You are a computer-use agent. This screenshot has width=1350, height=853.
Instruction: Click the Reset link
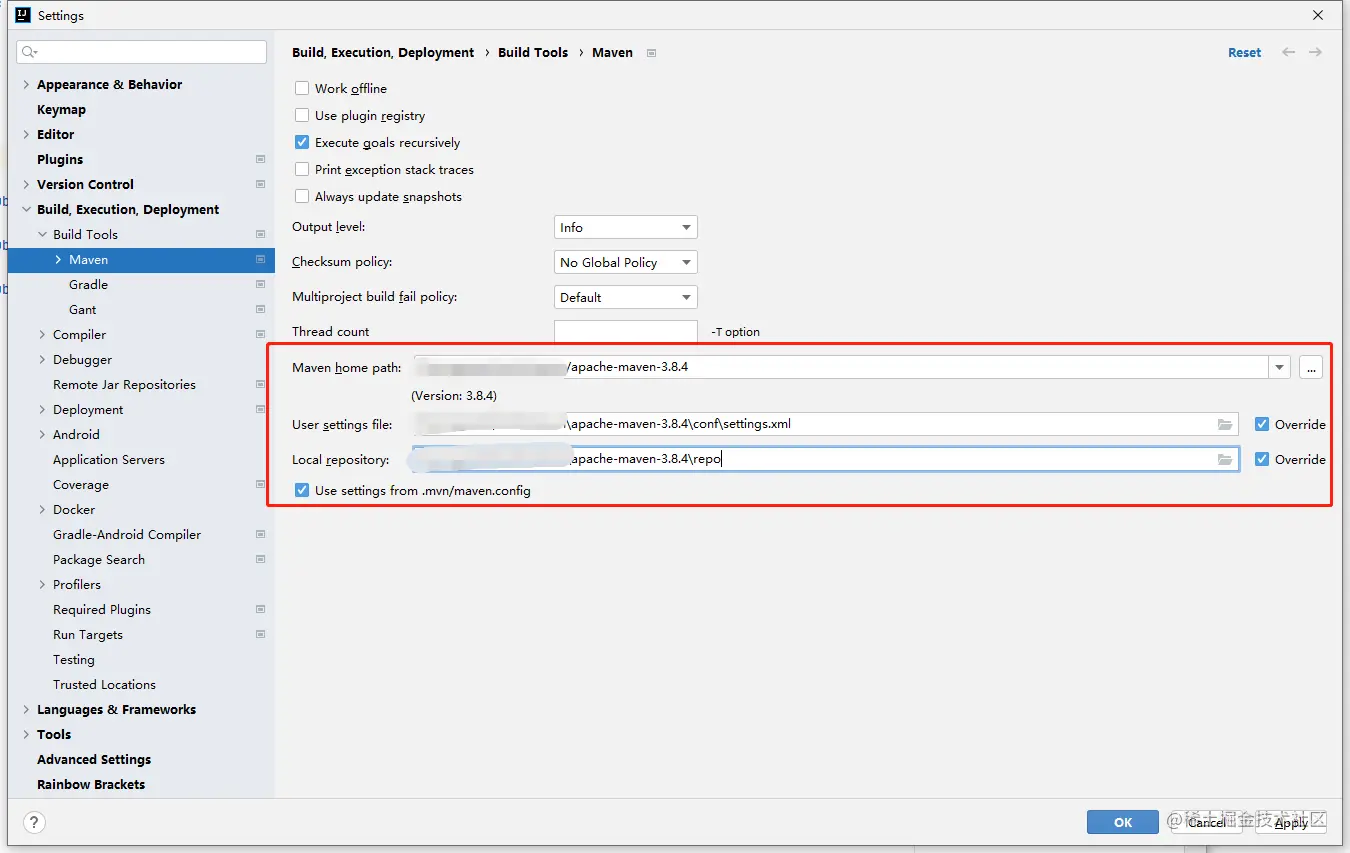[x=1244, y=52]
